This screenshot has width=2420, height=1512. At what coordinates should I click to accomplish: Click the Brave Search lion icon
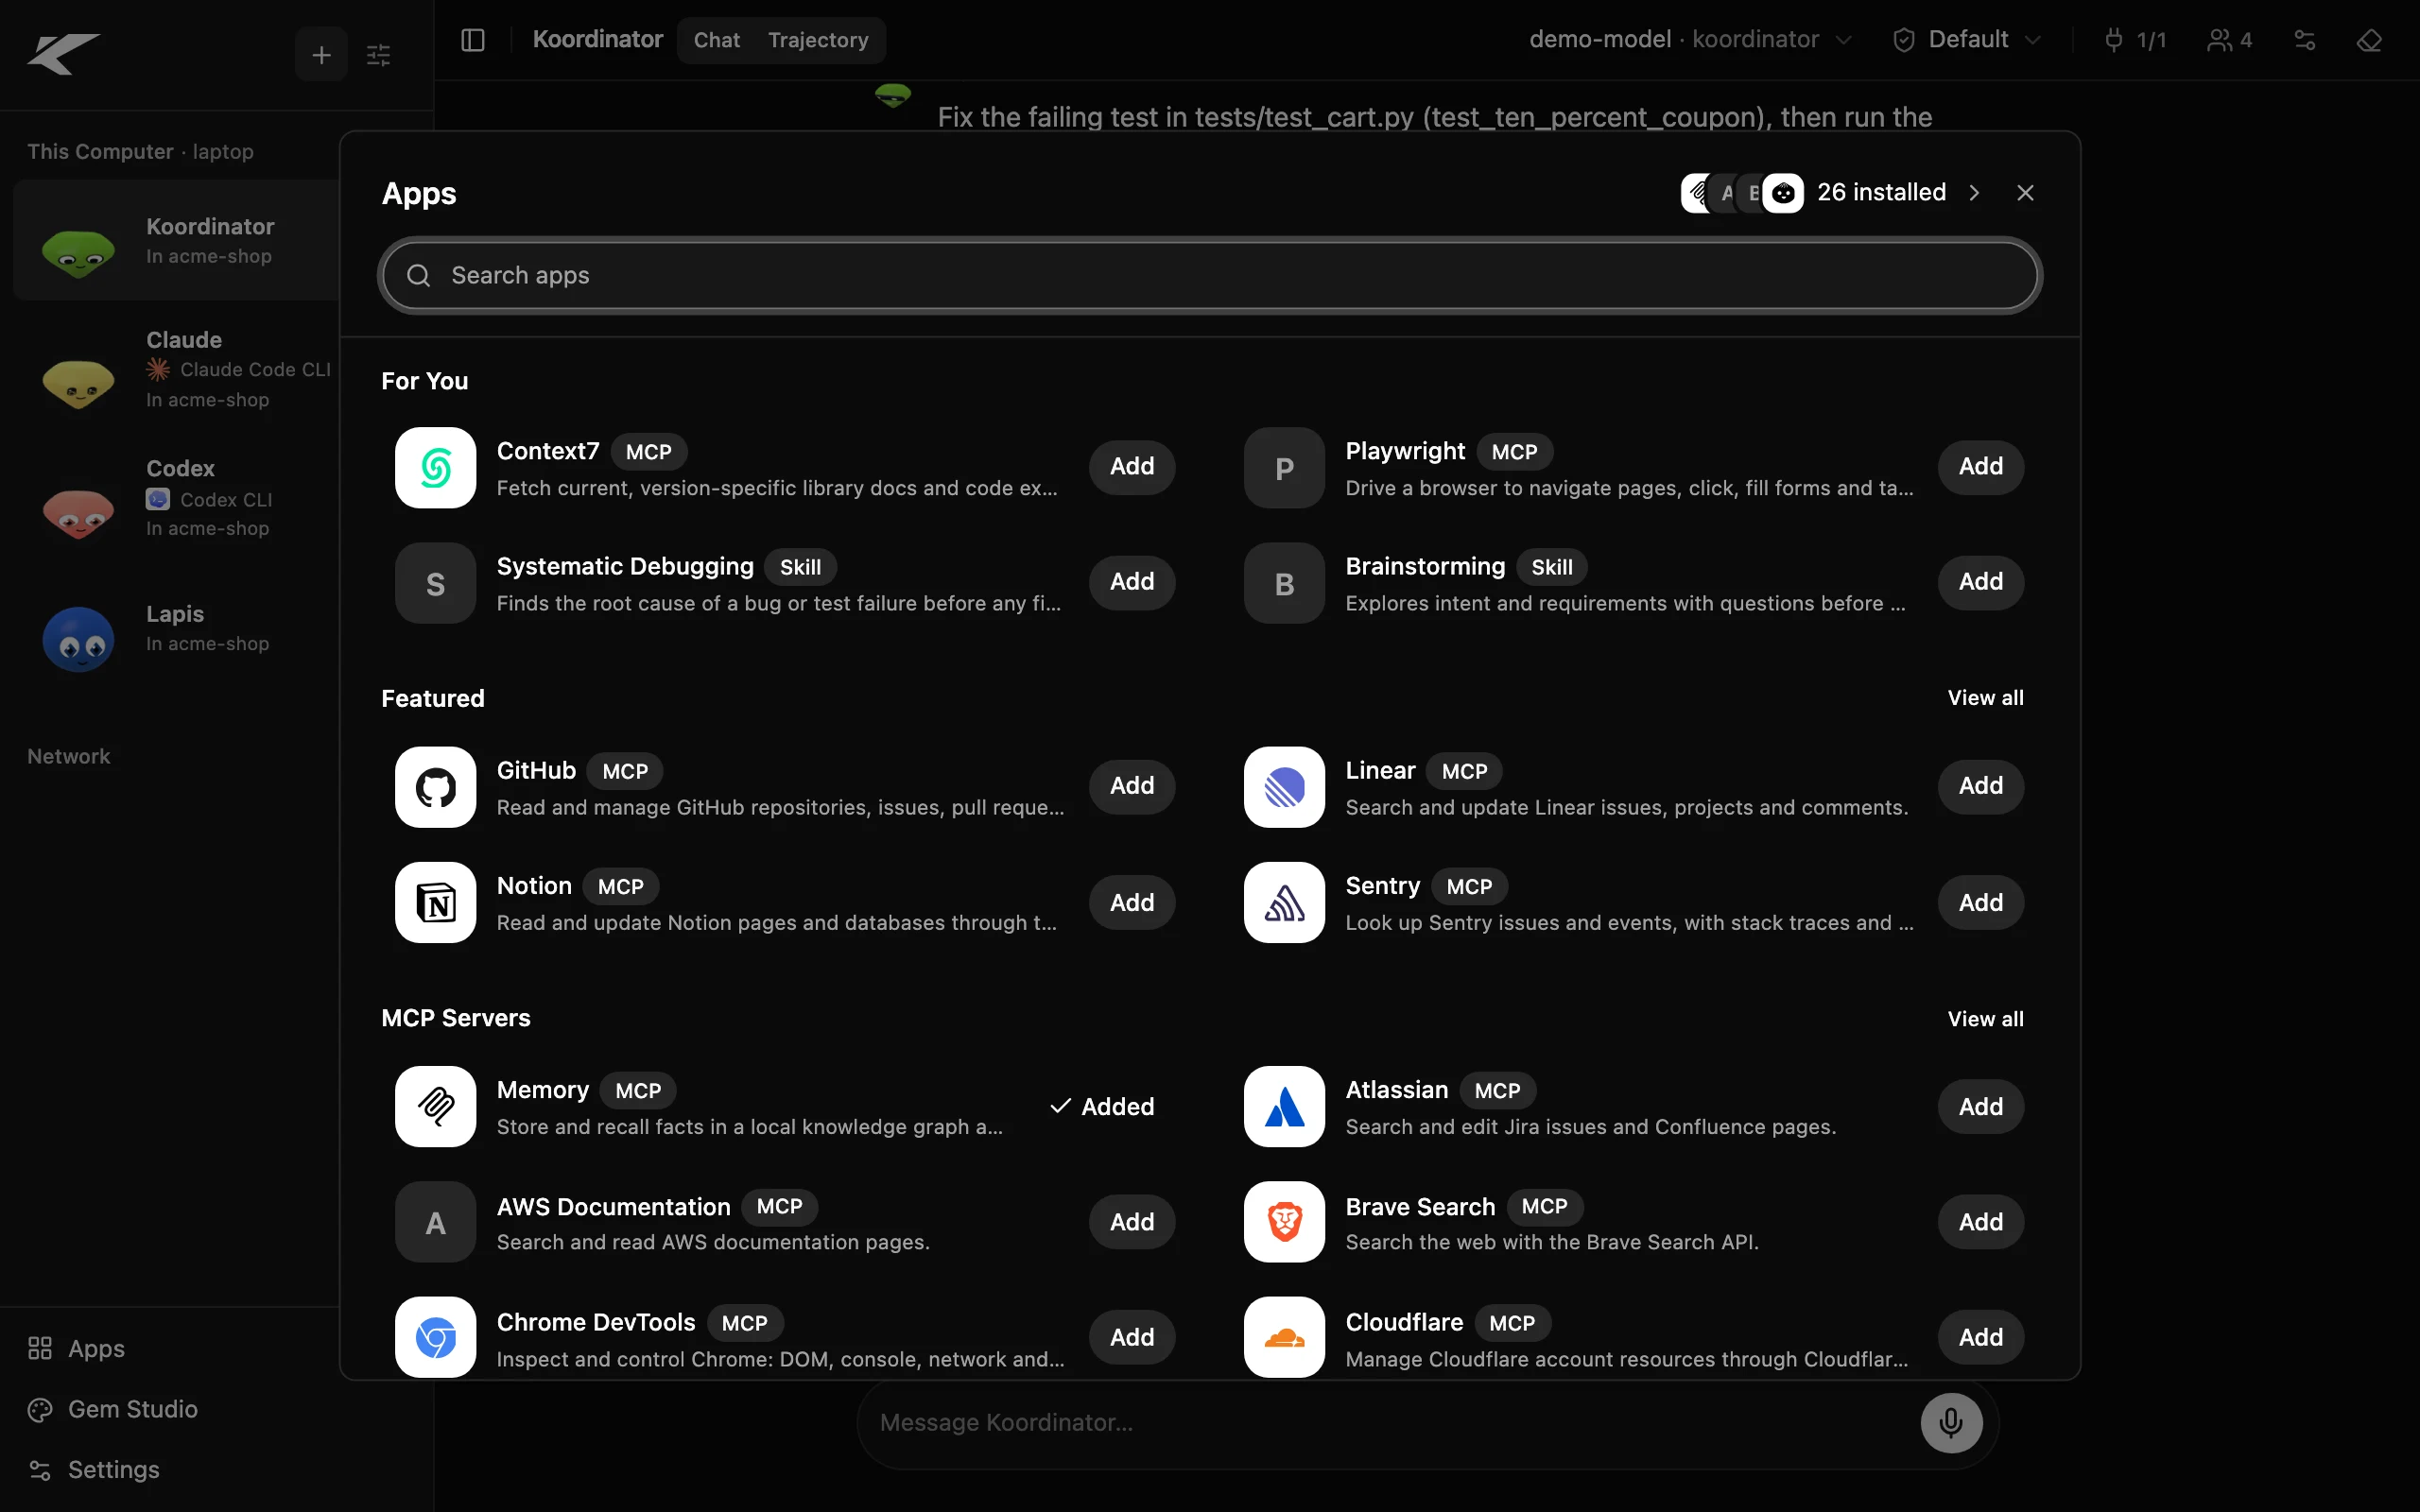pyautogui.click(x=1284, y=1222)
